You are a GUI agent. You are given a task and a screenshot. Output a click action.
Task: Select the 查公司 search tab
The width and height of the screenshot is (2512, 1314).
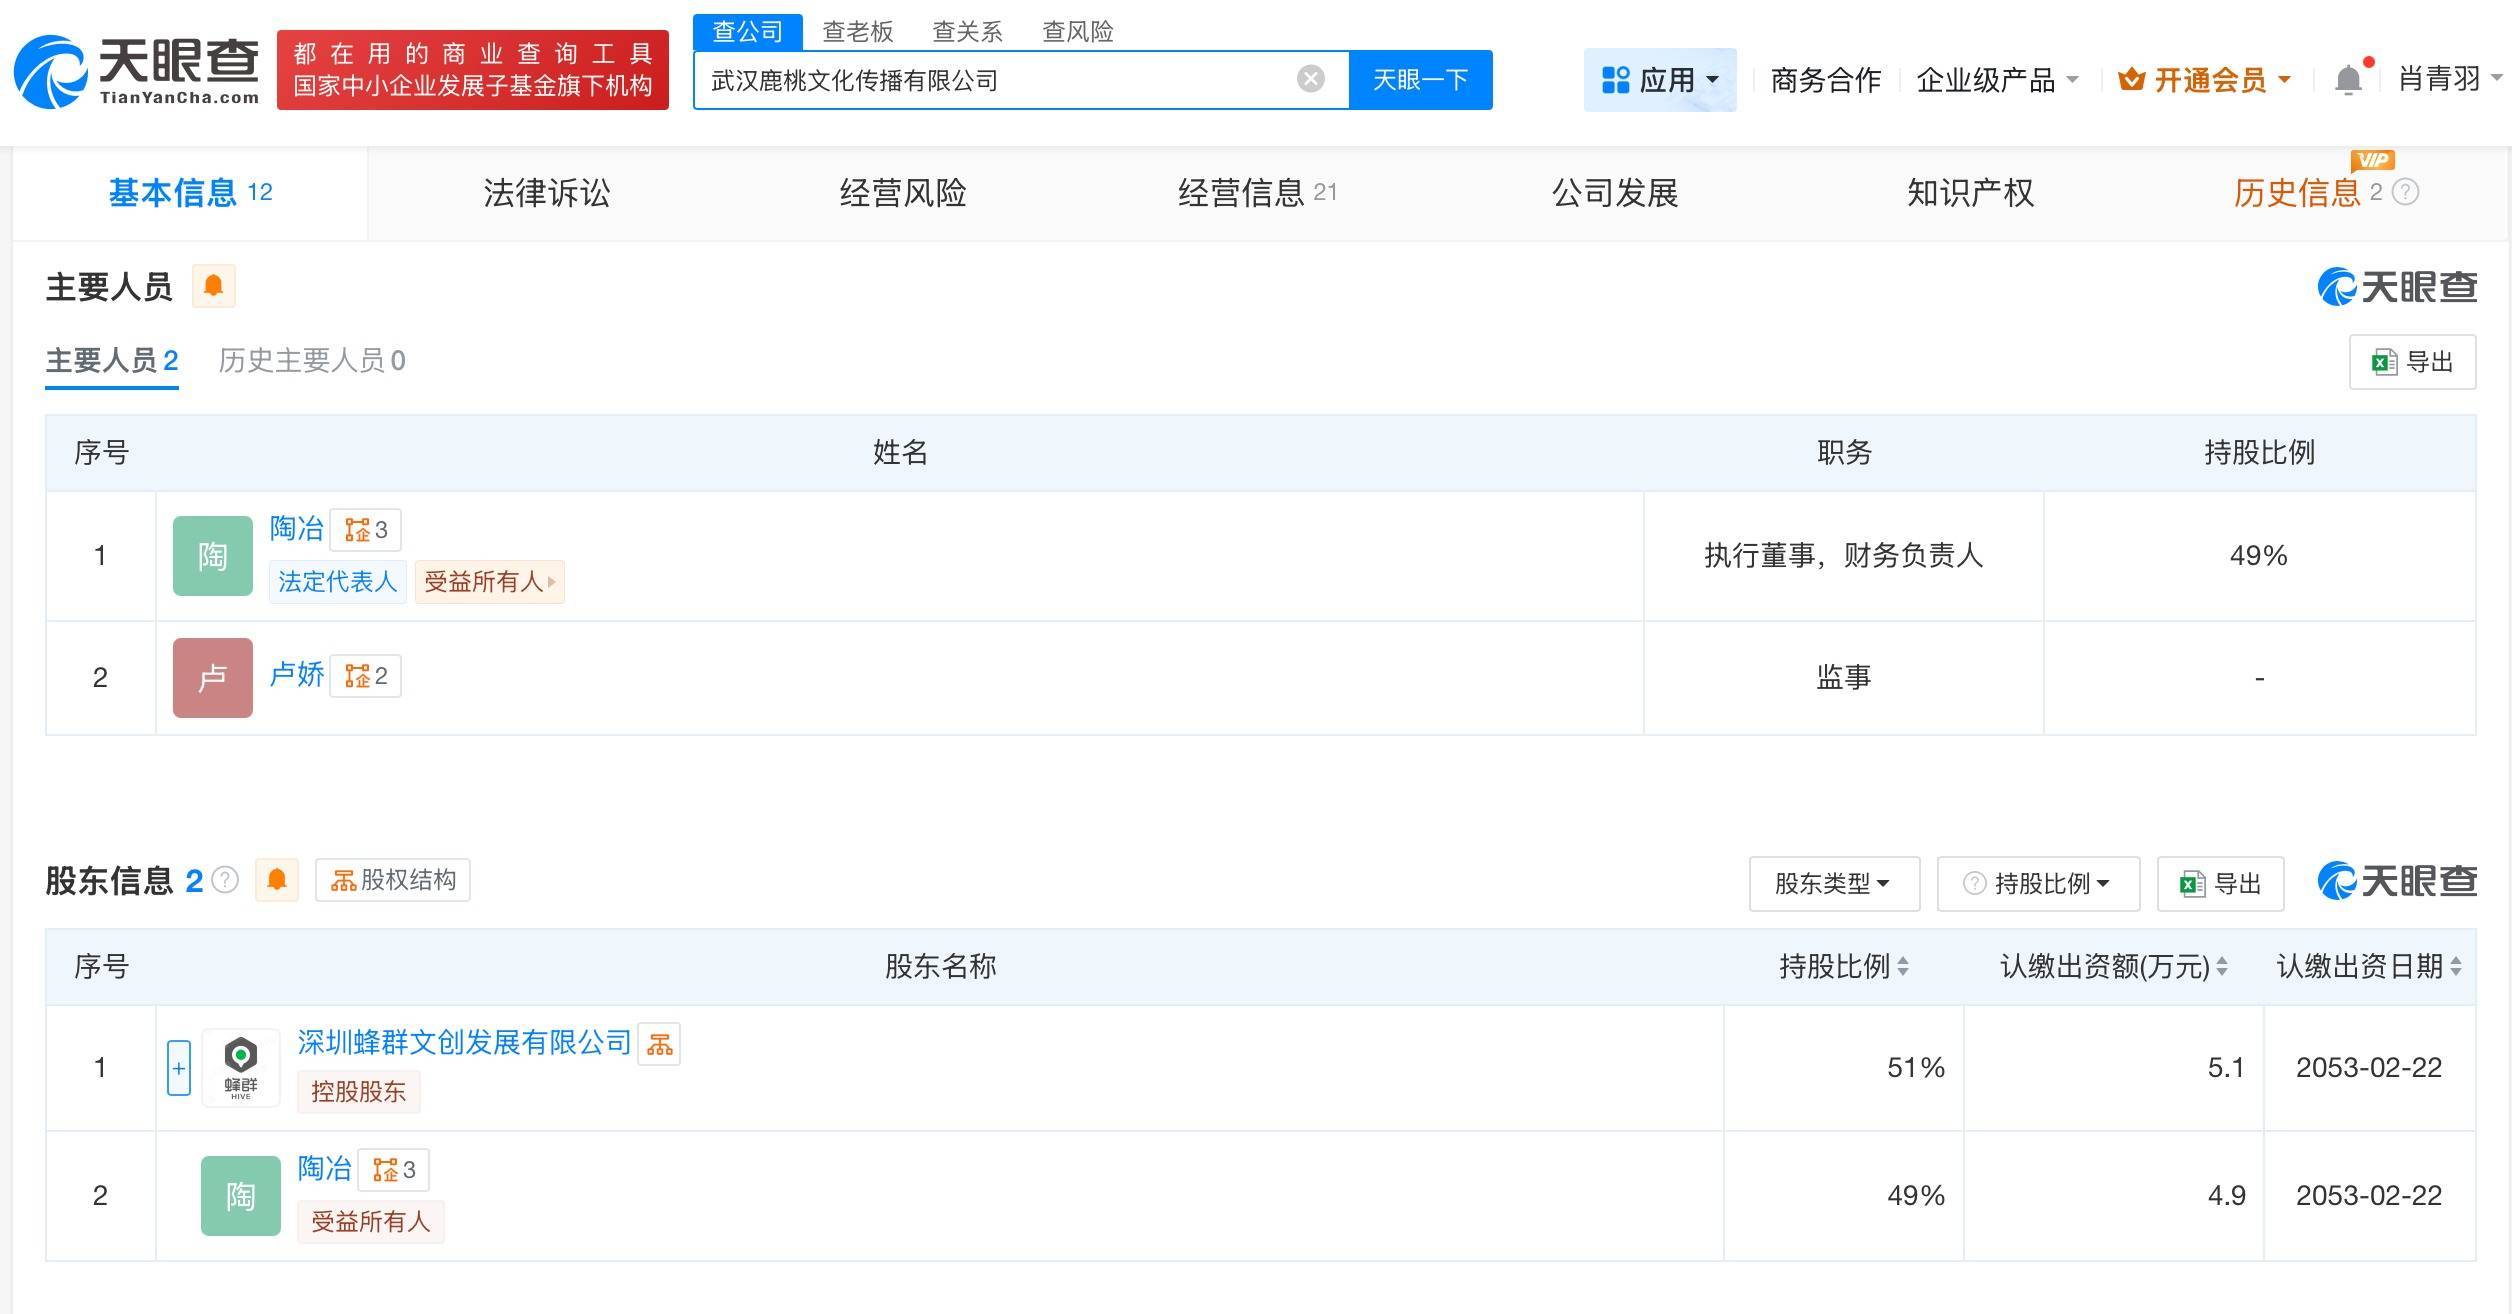pos(747,32)
